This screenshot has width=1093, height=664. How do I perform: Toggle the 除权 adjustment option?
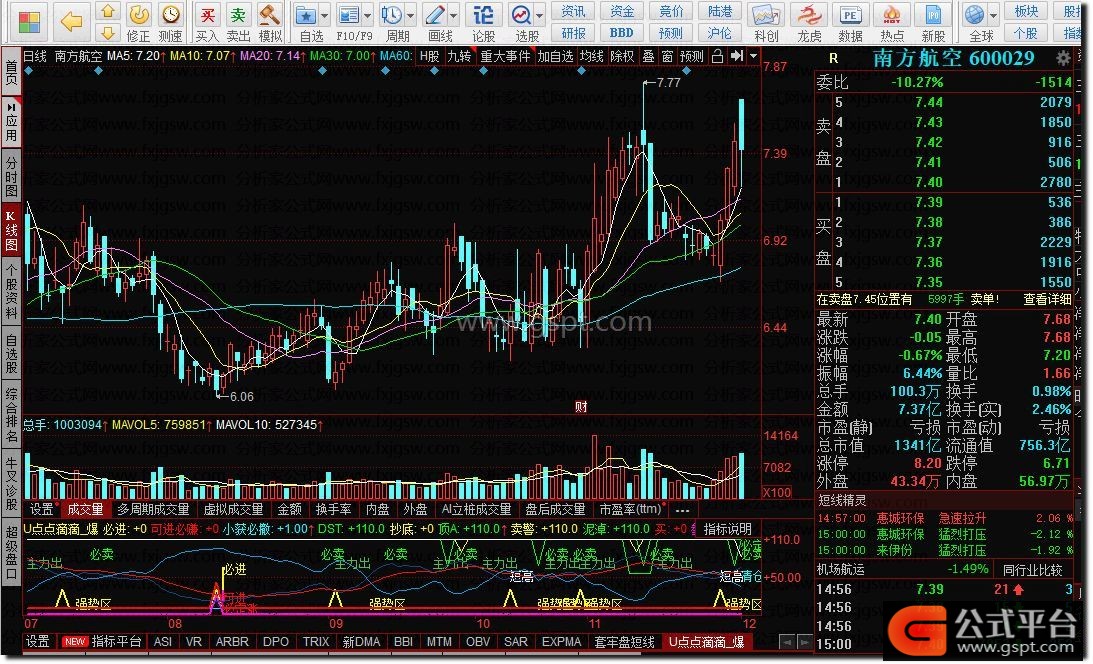pyautogui.click(x=622, y=56)
